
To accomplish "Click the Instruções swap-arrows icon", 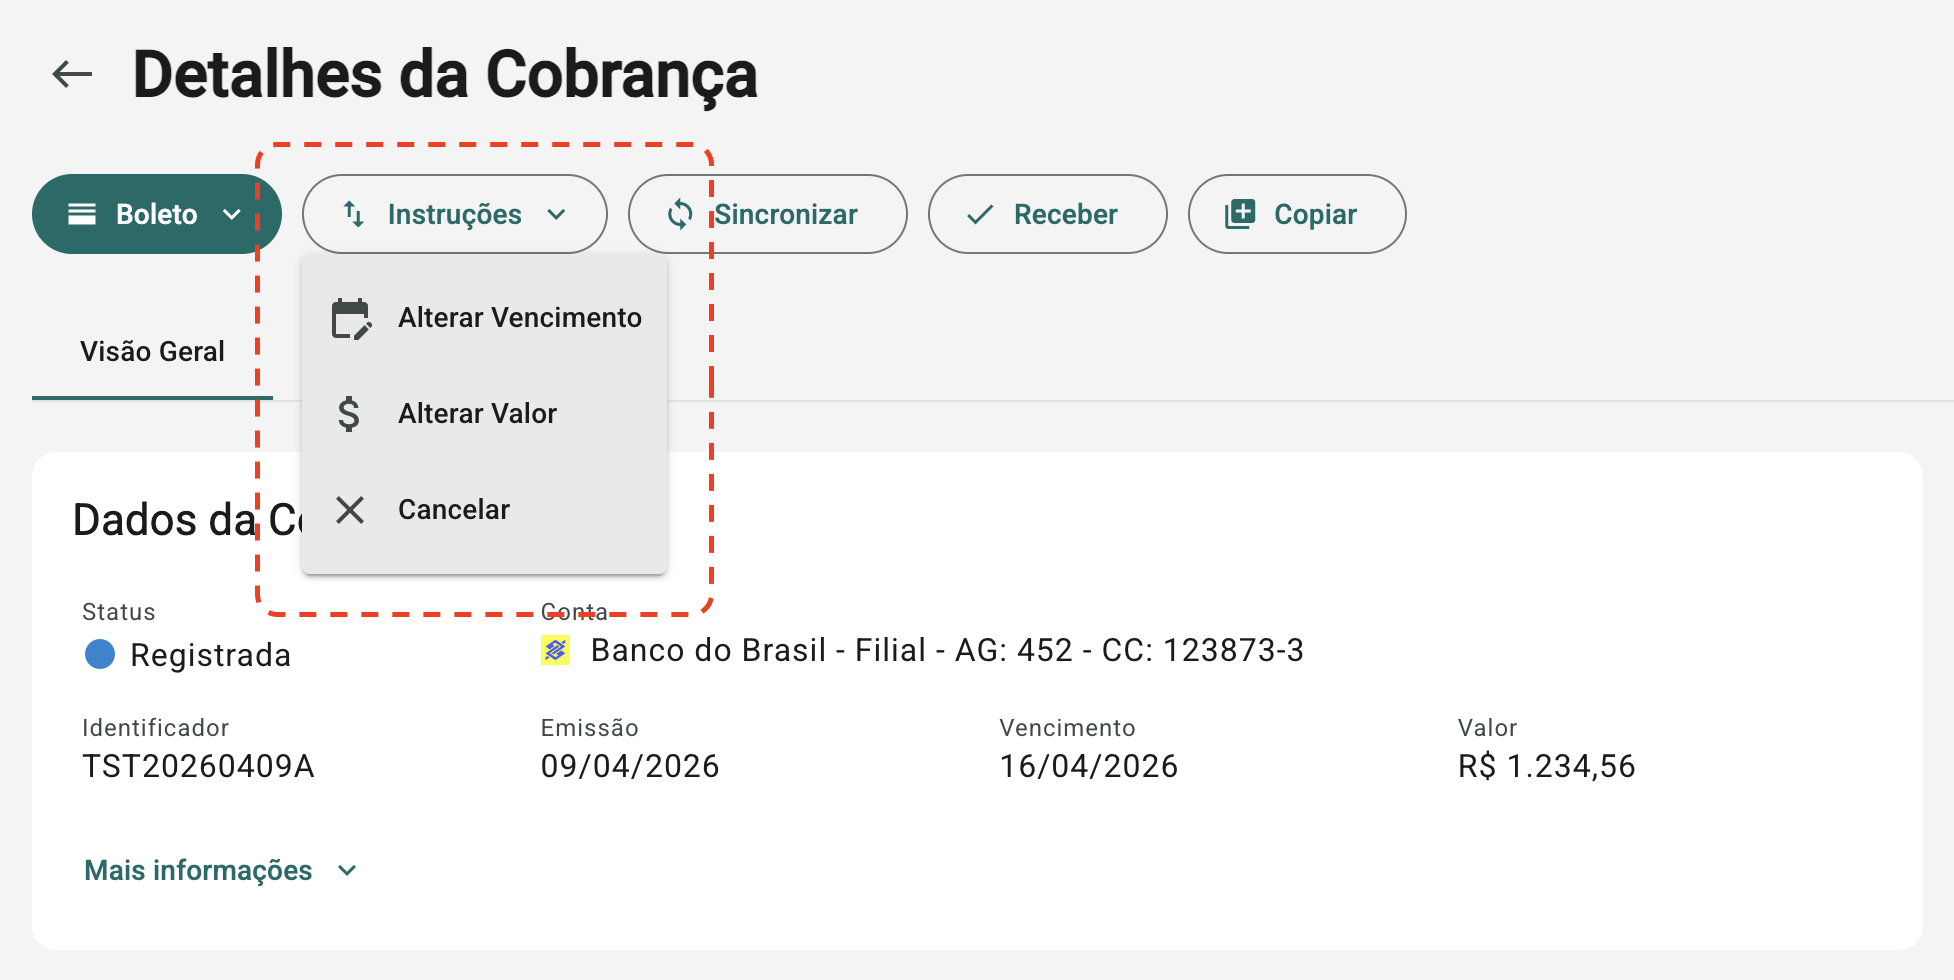I will click(x=354, y=214).
